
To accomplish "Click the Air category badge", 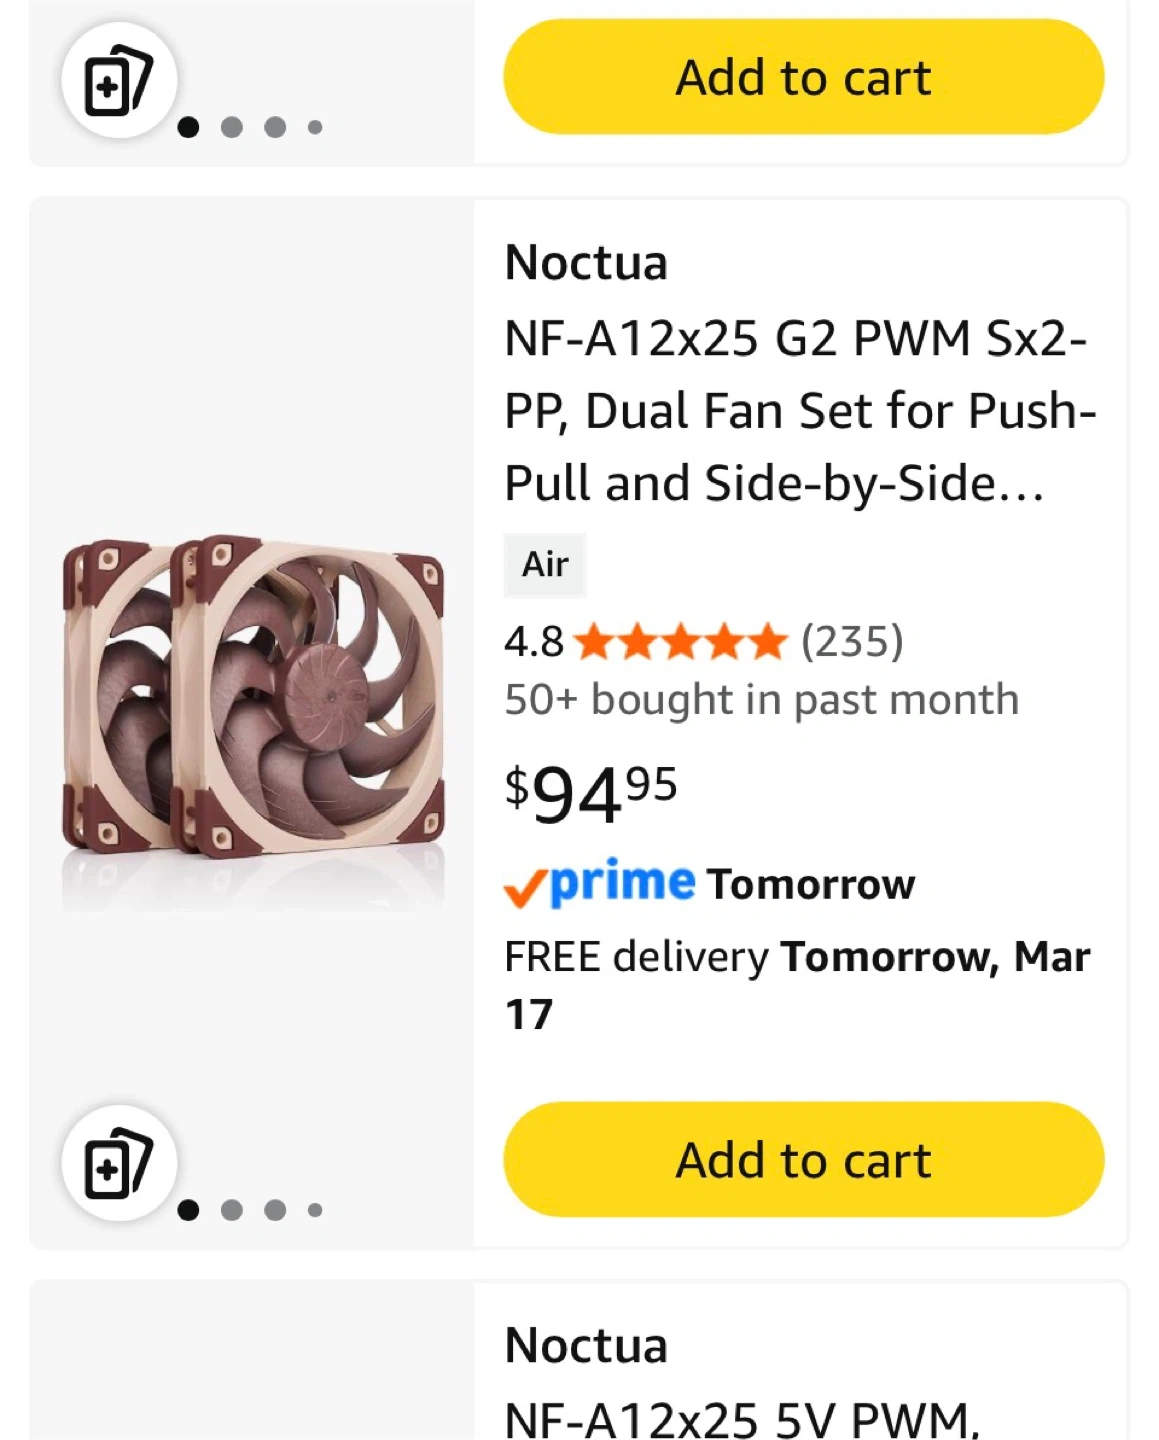I will click(x=545, y=565).
